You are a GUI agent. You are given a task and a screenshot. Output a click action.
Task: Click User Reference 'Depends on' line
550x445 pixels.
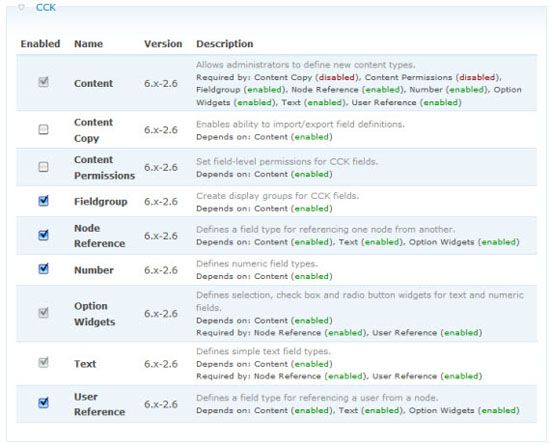pyautogui.click(x=358, y=410)
